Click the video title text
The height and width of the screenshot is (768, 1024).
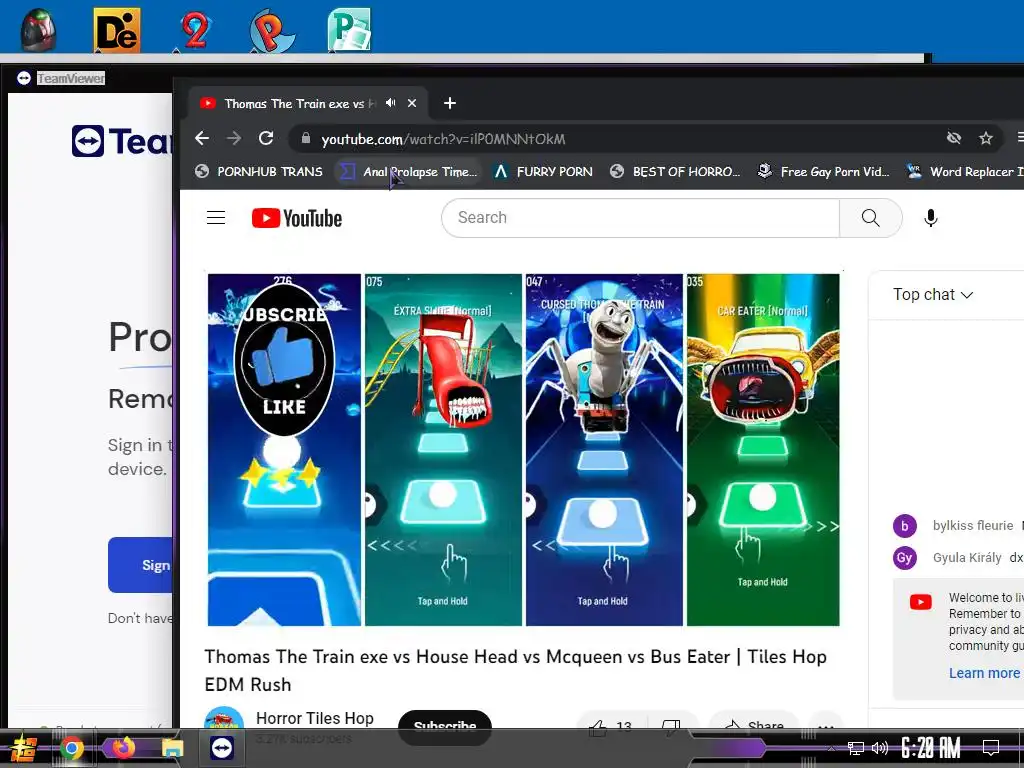(x=516, y=670)
